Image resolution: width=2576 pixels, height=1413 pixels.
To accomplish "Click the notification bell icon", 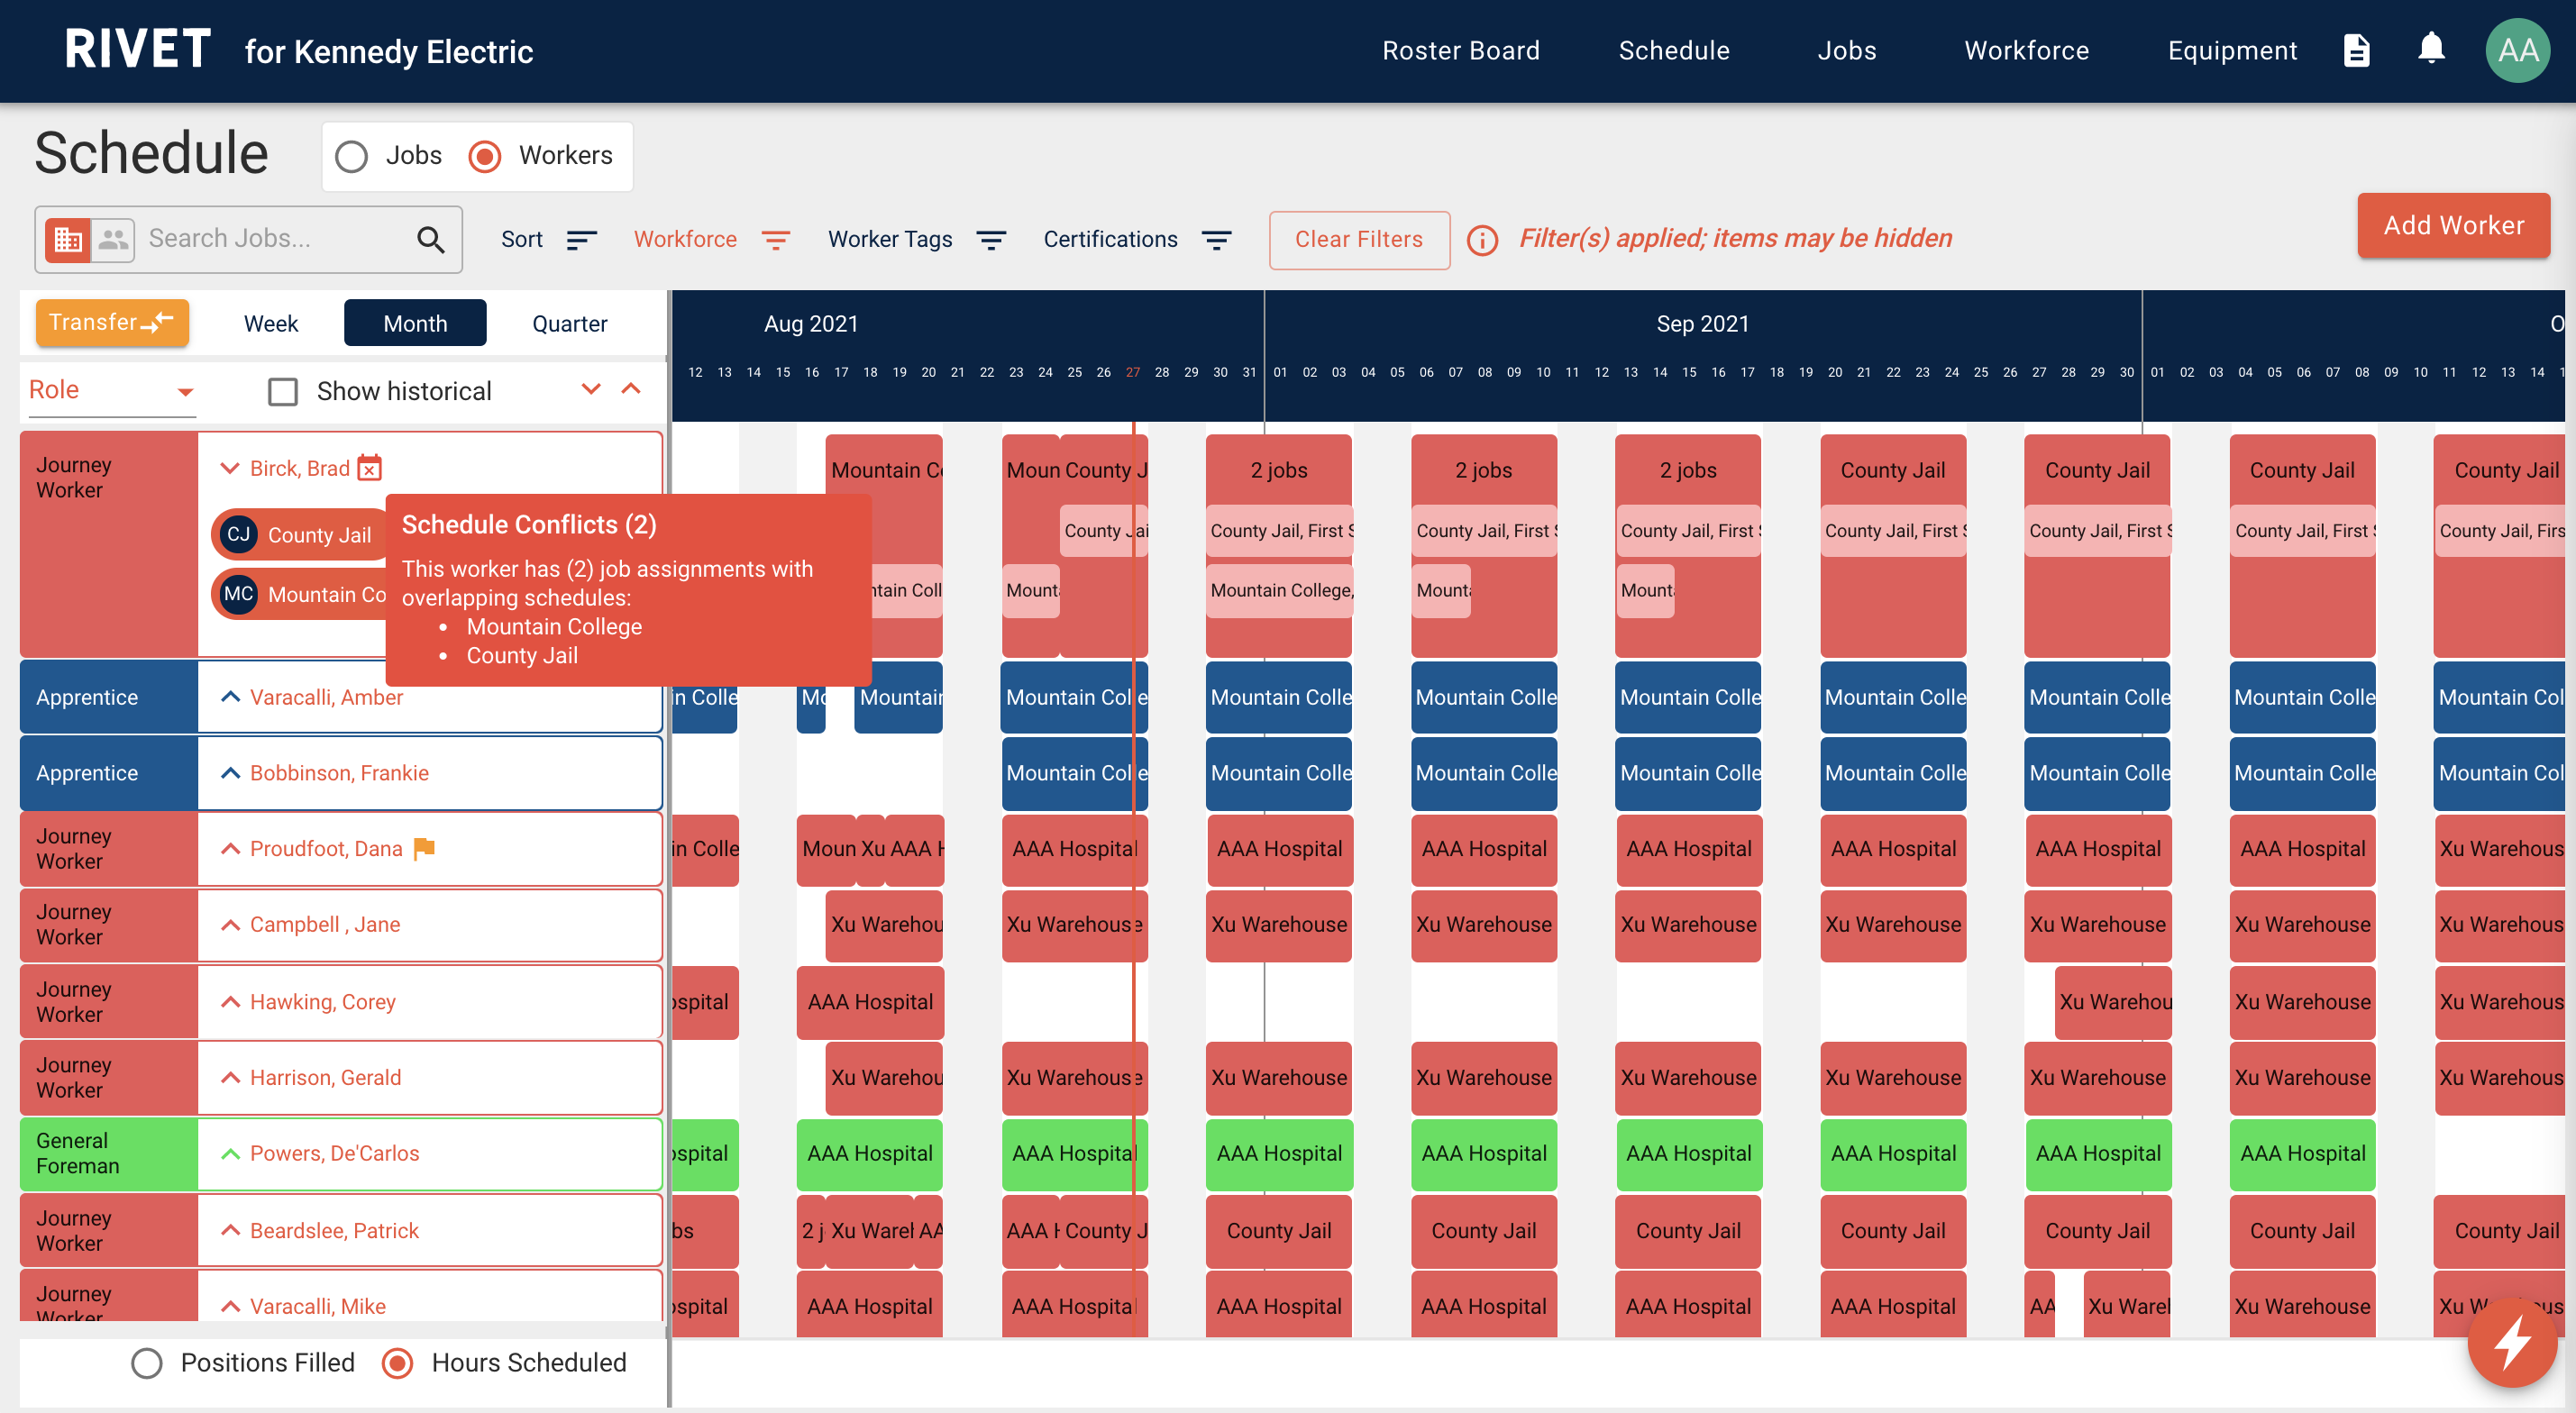I will coord(2430,50).
